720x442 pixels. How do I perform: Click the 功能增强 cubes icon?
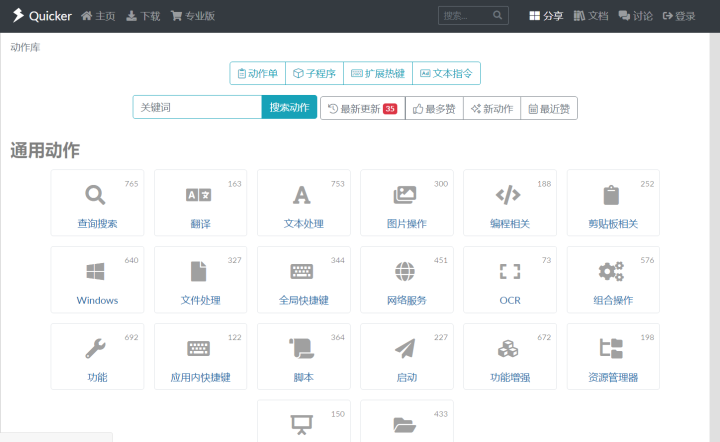click(x=508, y=348)
